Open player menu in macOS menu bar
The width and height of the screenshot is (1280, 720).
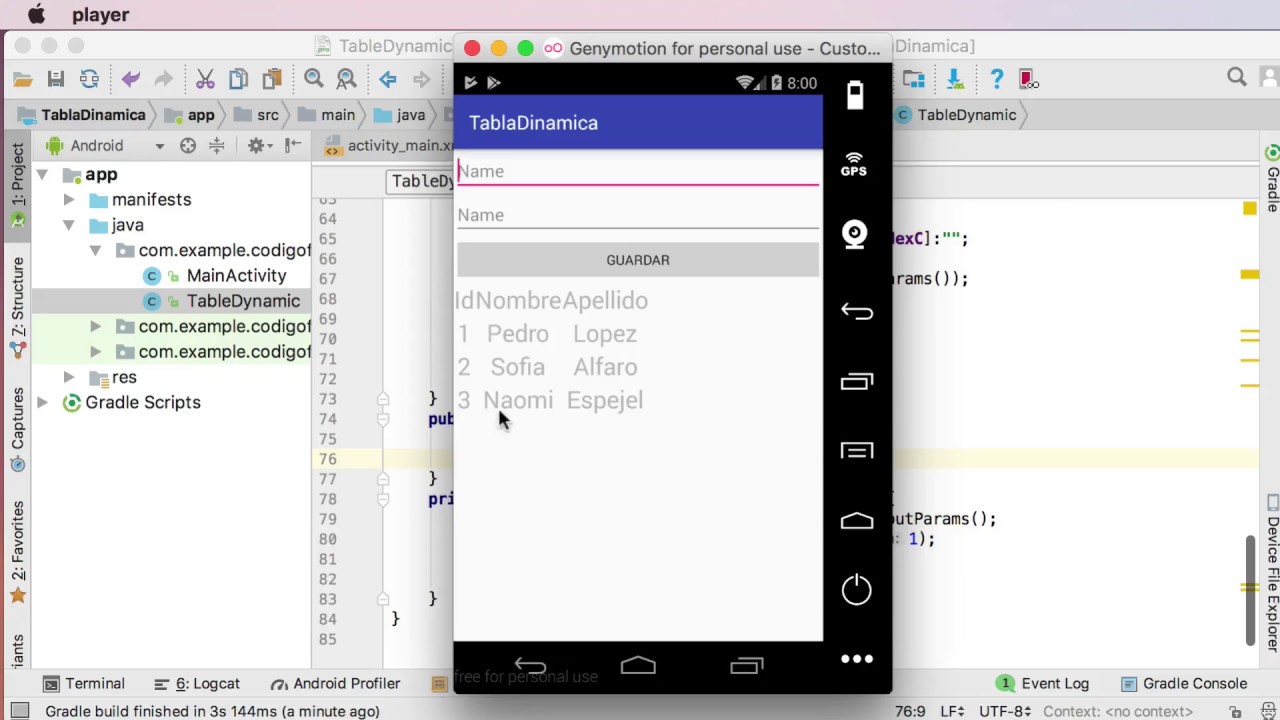click(x=100, y=15)
